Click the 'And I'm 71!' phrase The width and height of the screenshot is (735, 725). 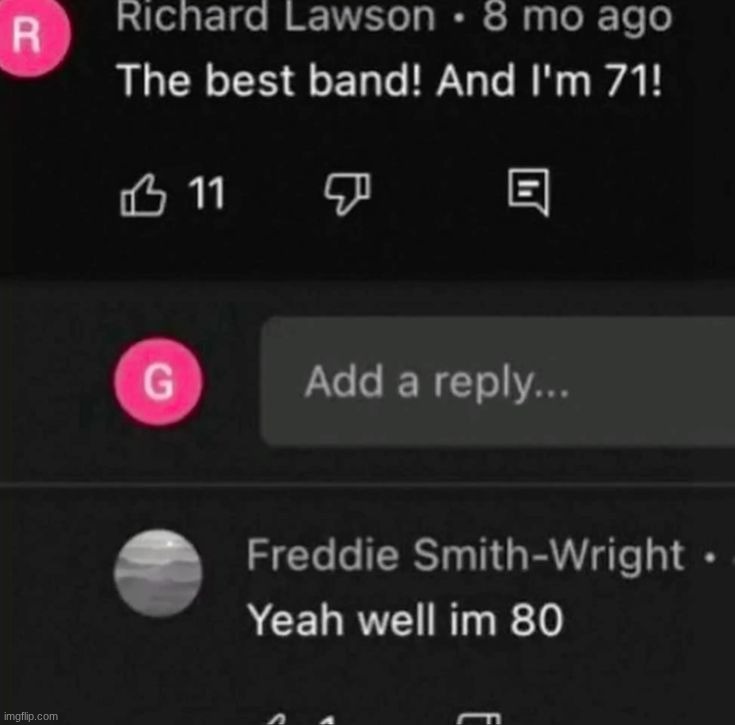pos(549,80)
